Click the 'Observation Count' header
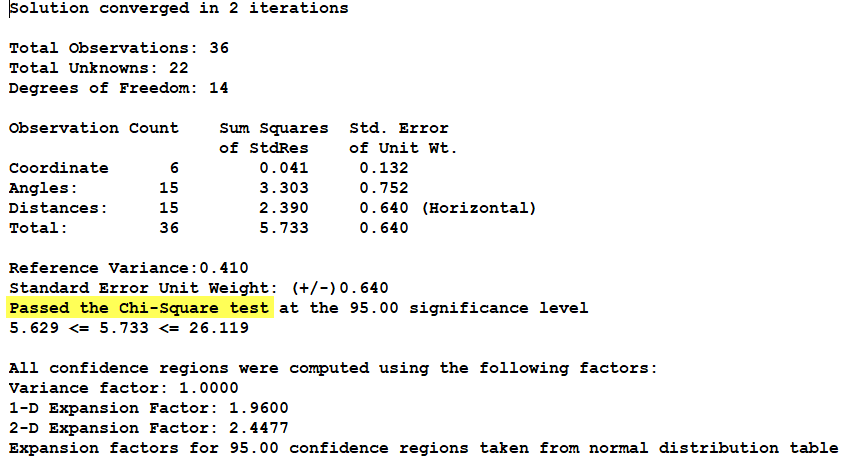844x472 pixels. coord(94,128)
